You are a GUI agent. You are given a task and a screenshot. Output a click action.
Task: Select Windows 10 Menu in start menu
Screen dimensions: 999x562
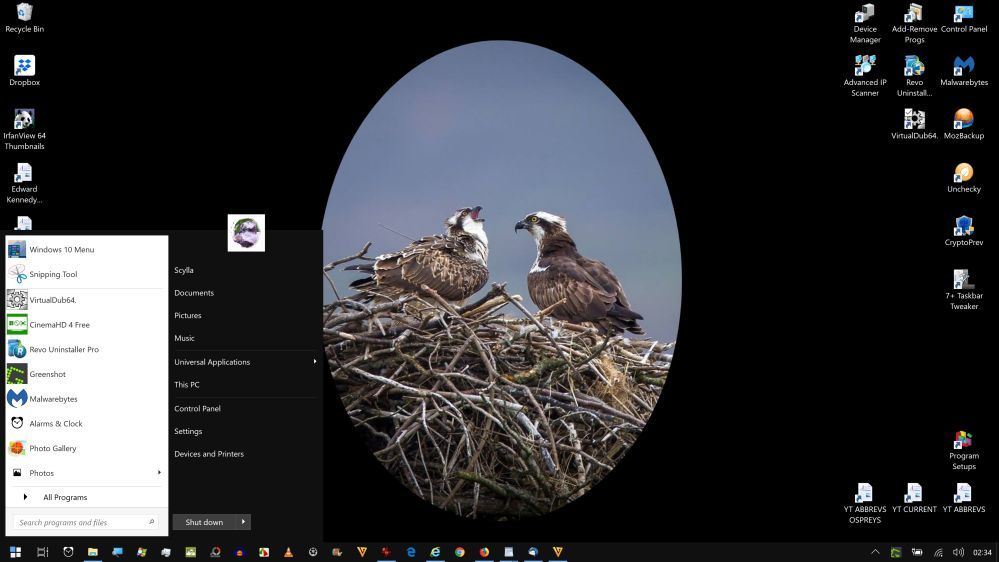pos(87,249)
